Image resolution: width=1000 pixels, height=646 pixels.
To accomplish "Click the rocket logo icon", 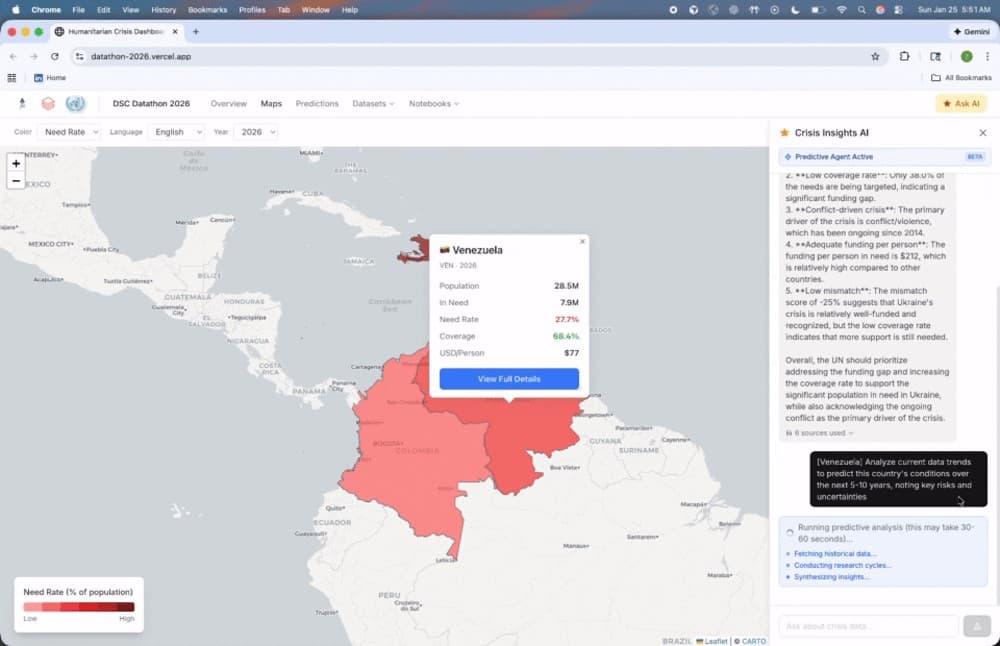I will coord(22,103).
